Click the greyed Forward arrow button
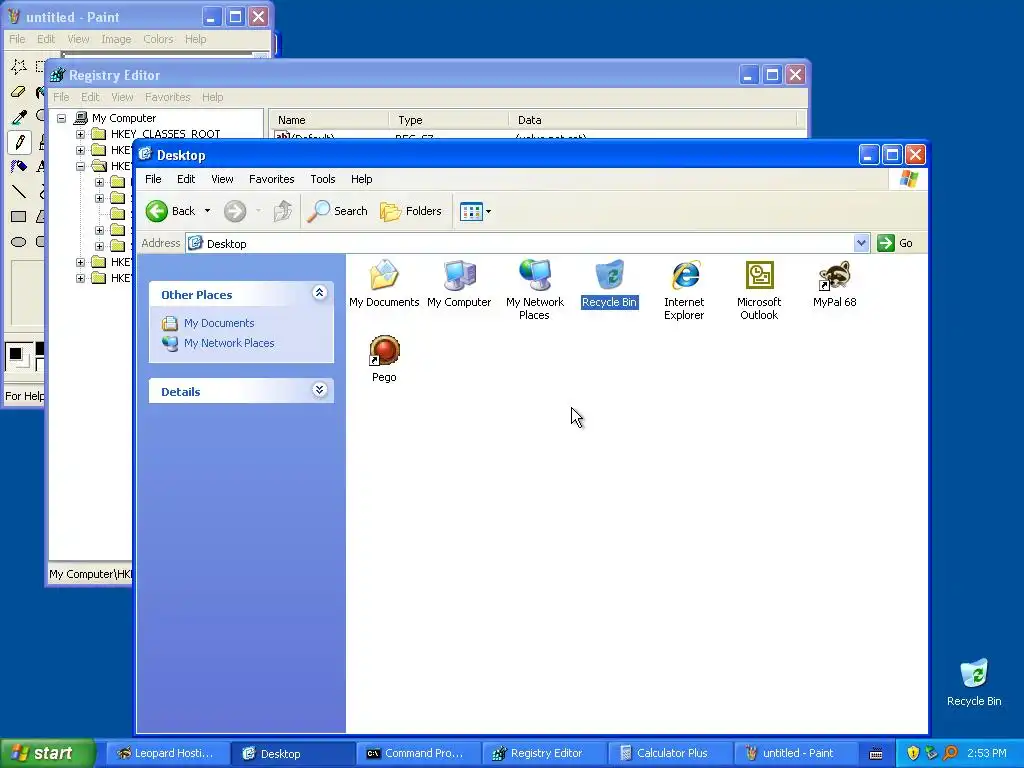The image size is (1024, 768). (x=235, y=211)
